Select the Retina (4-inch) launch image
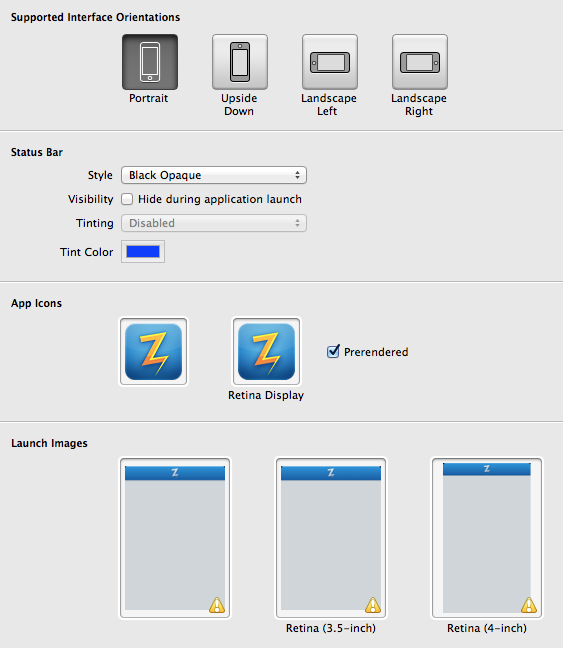The width and height of the screenshot is (563, 648). pos(487,538)
